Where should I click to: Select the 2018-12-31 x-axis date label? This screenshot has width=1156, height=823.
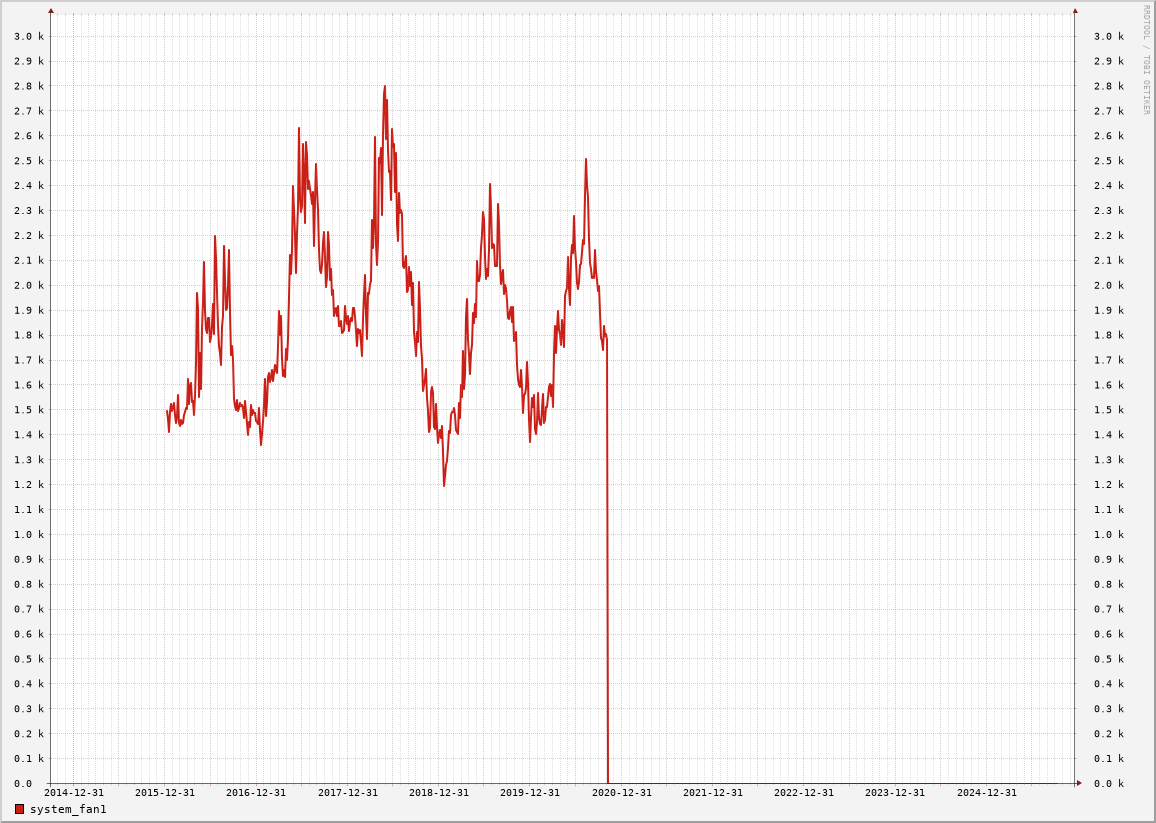pos(439,793)
